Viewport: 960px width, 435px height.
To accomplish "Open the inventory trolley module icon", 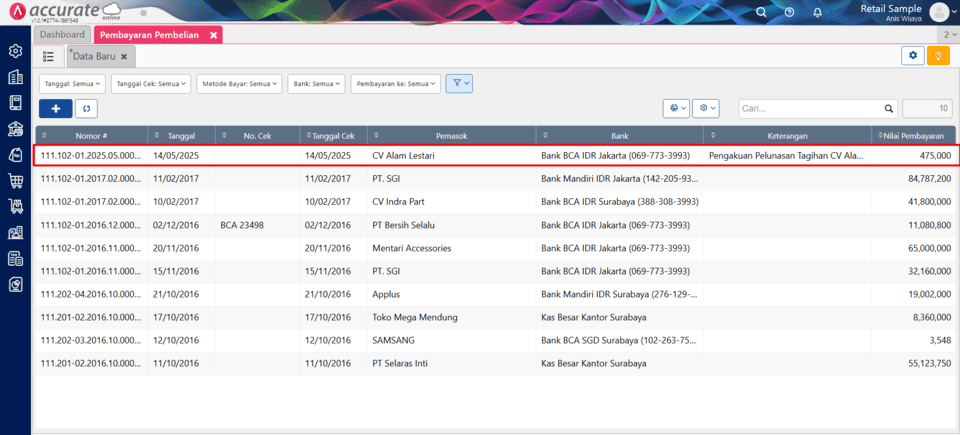I will coord(15,206).
